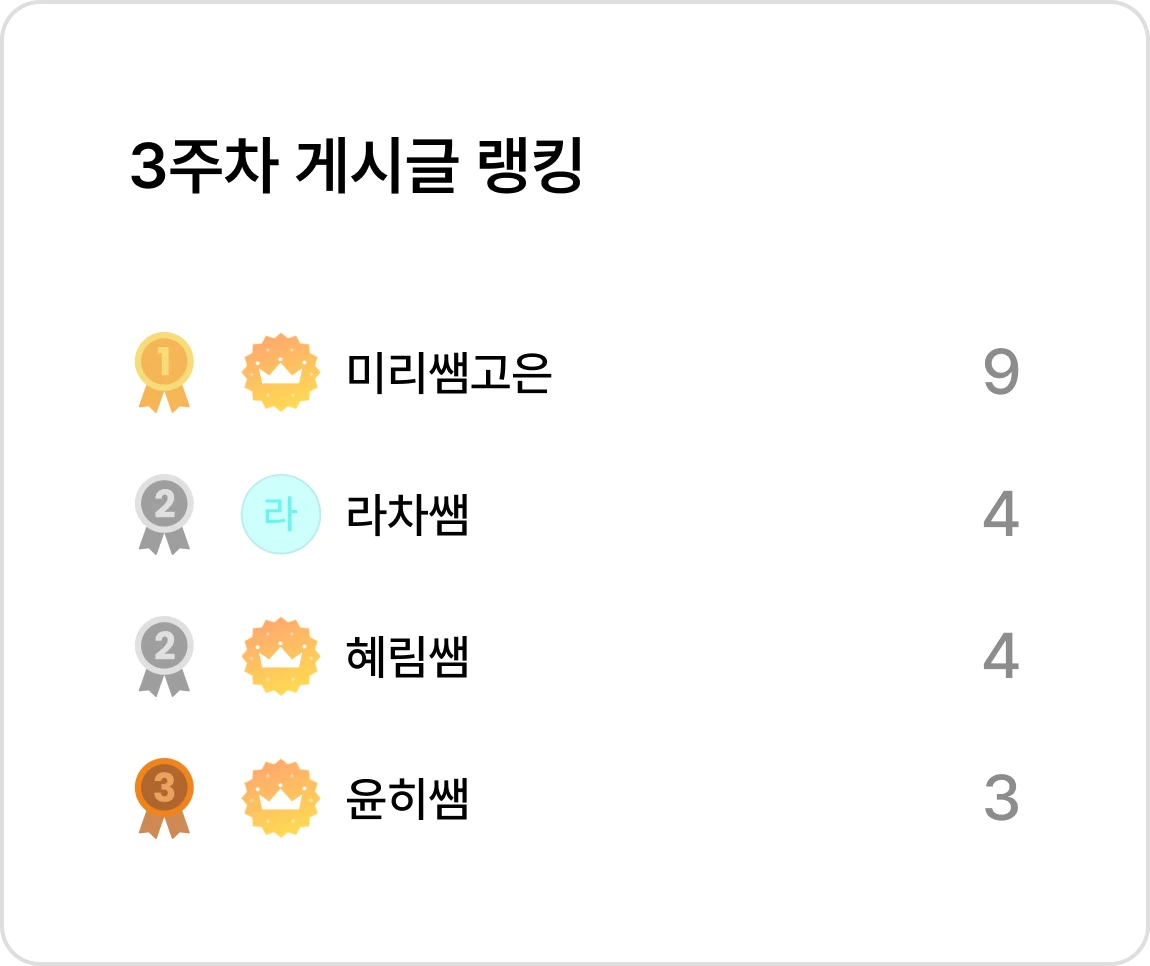This screenshot has width=1150, height=966.
Task: Click the word 게시글 in the heading
Action: point(377,166)
